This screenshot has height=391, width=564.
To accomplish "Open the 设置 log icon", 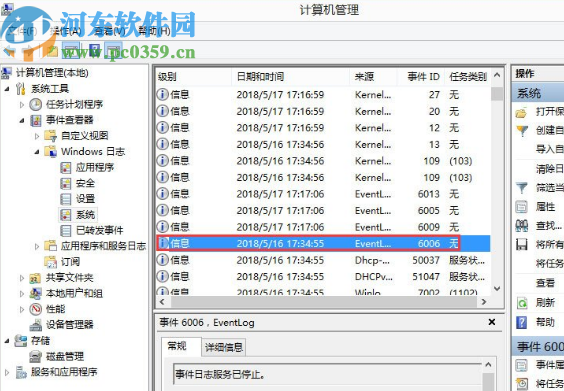I will point(65,199).
